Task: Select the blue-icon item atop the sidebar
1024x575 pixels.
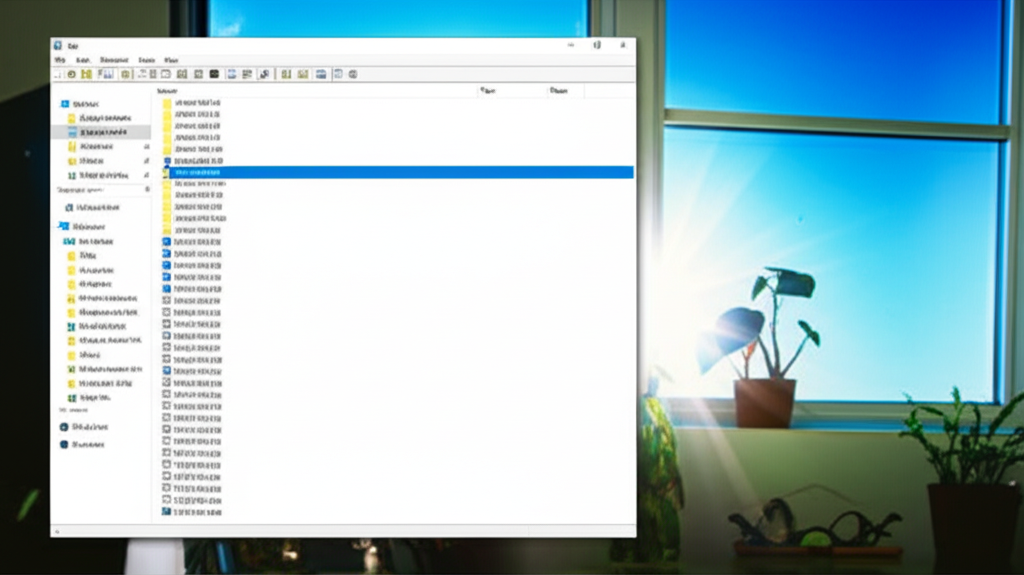Action: click(66, 104)
